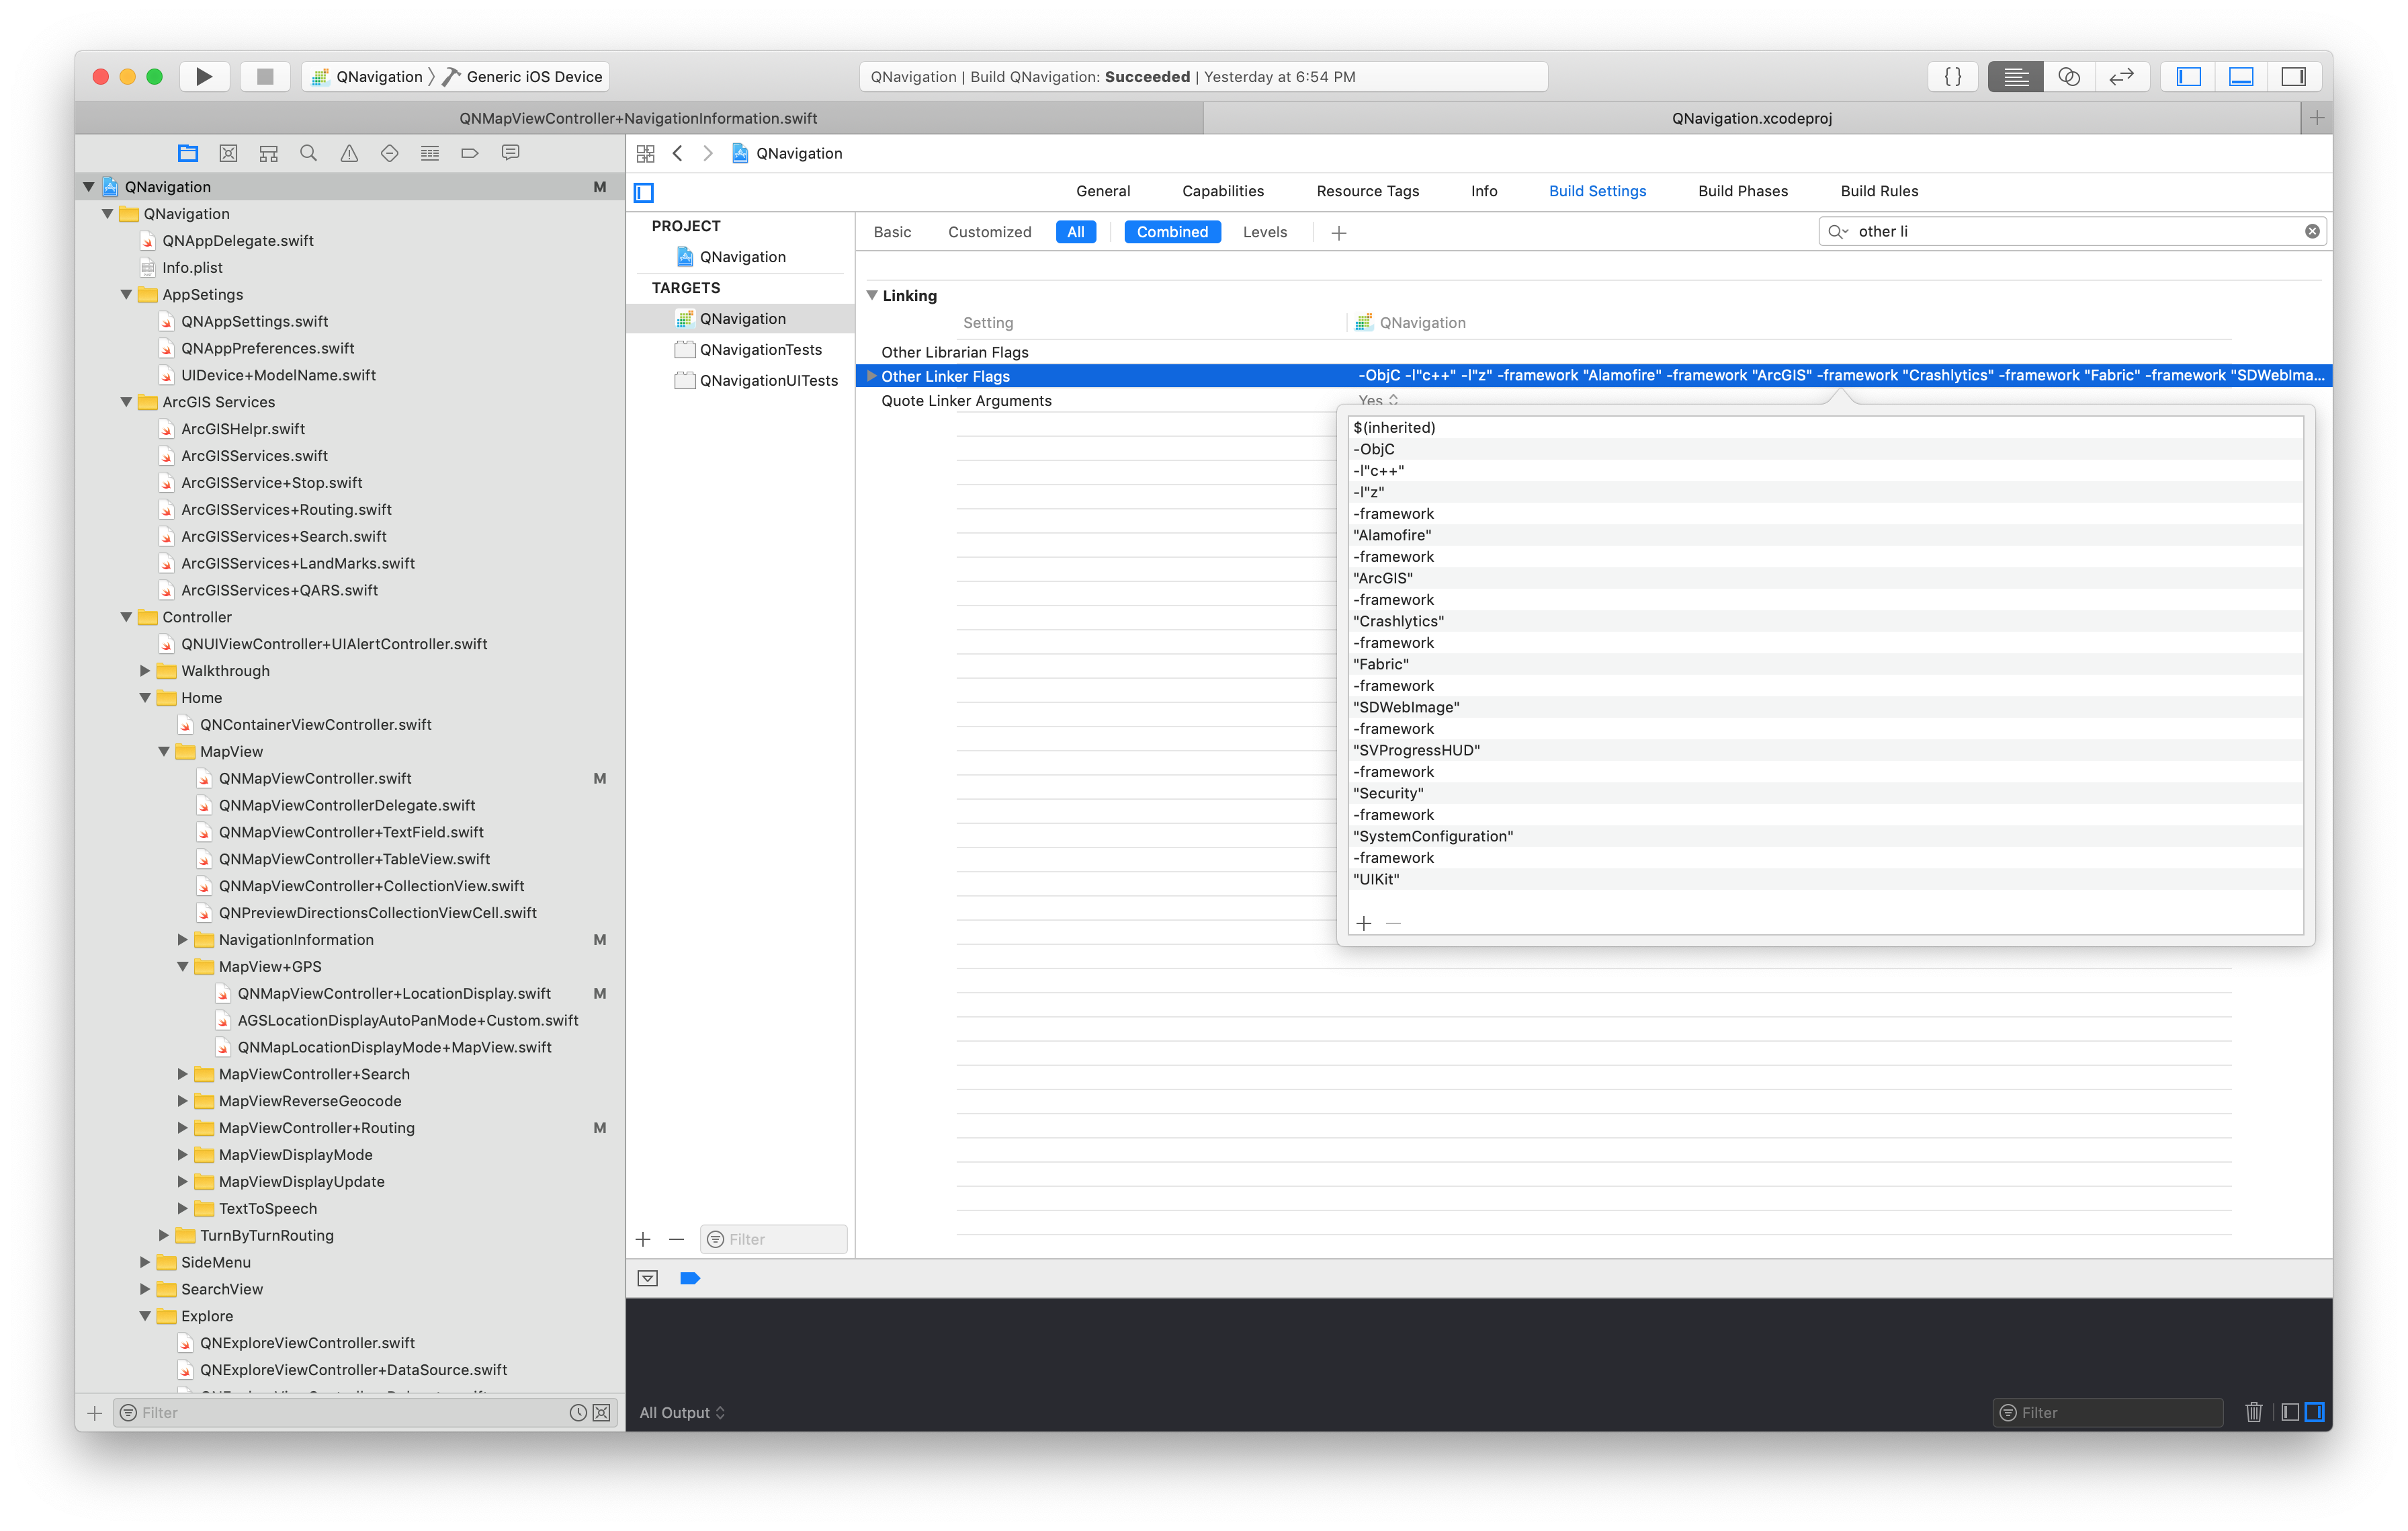
Task: Open the All Output dropdown
Action: tap(682, 1412)
